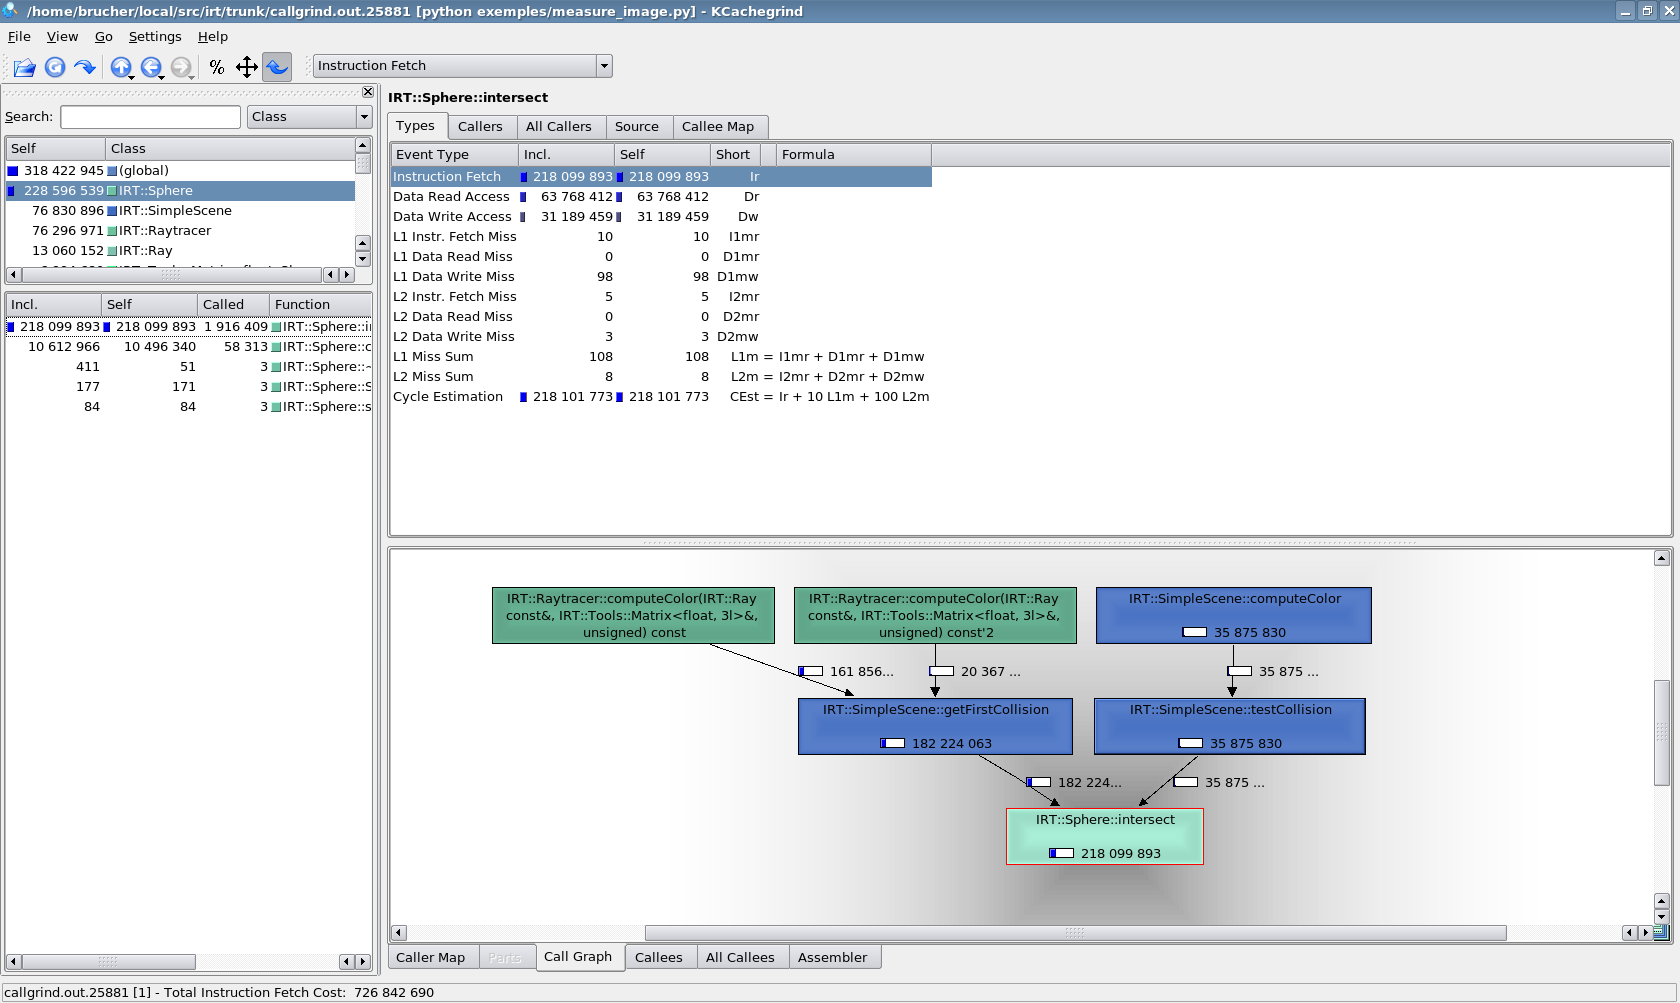Select IRT::SimpleScene::getFirstCollision graph node

click(x=935, y=726)
